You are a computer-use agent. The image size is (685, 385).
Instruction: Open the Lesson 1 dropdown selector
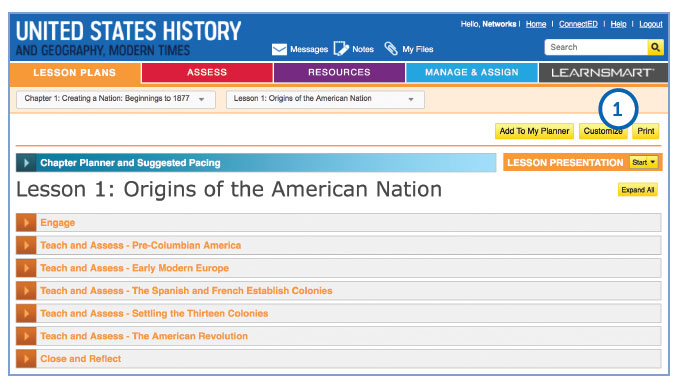pos(325,99)
